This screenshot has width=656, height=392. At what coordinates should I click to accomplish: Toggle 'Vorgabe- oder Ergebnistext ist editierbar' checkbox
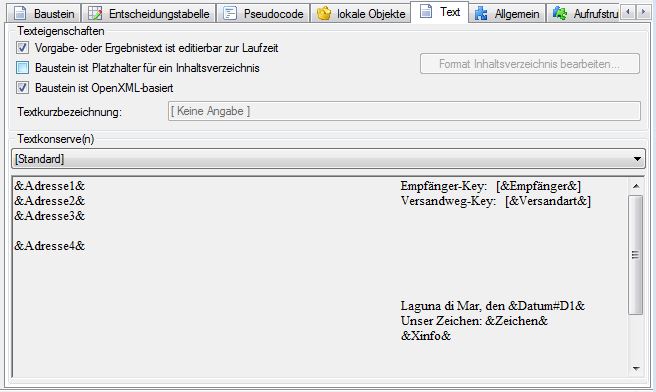(23, 48)
